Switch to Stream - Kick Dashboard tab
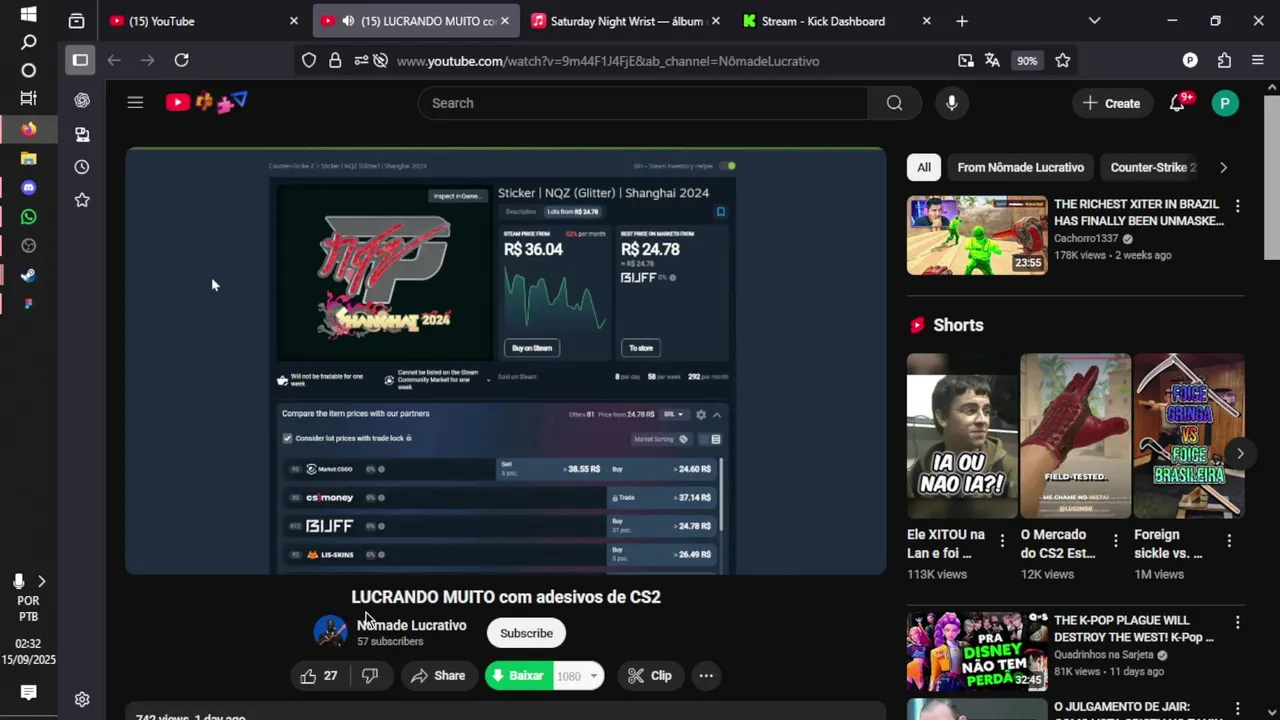1280x720 pixels. (837, 21)
